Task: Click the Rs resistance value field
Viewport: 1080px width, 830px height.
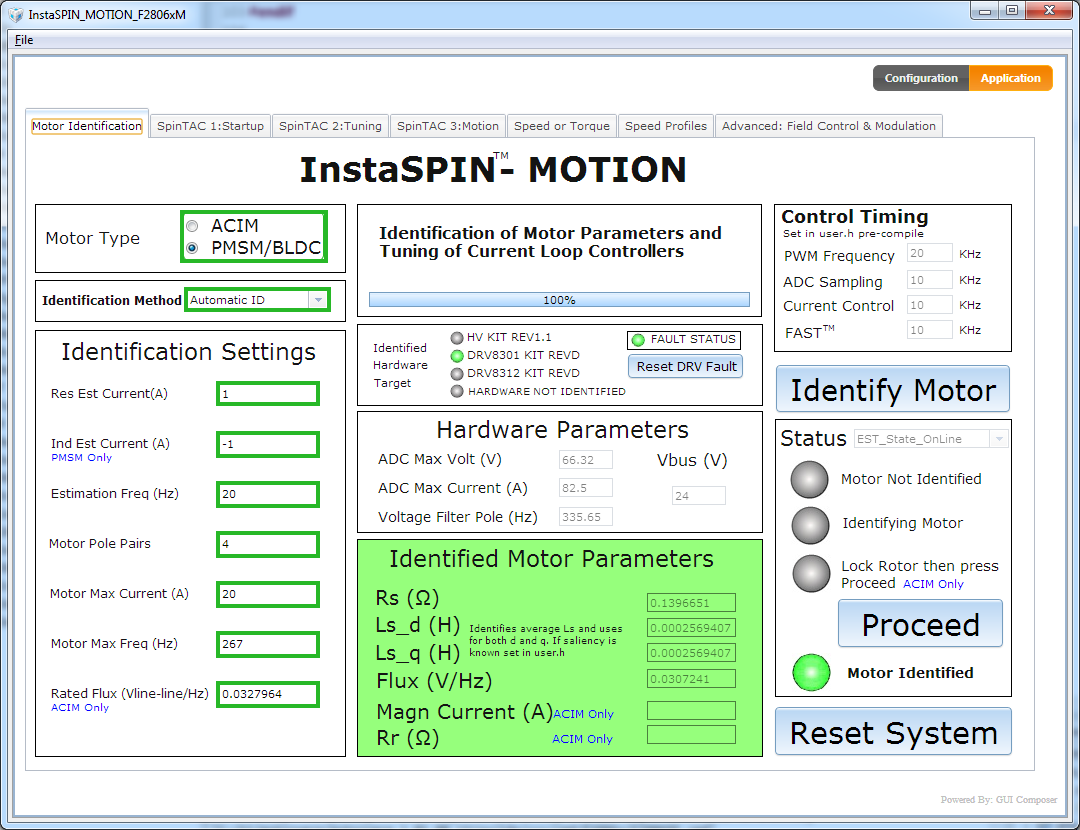Action: 692,603
